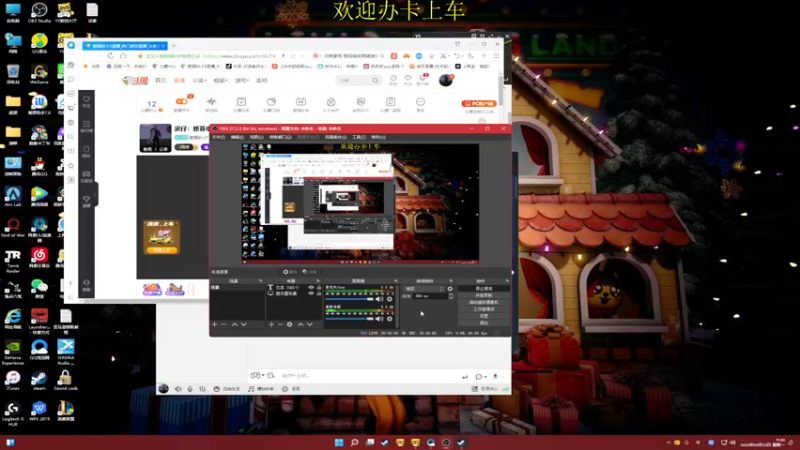Open the Video dropdown in Douyu navigation
Image resolution: width=800 pixels, height=450 pixels.
point(220,81)
